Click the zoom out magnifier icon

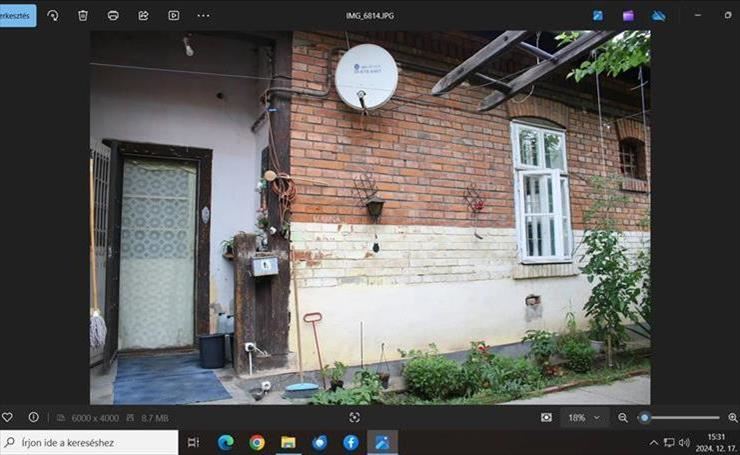point(623,417)
